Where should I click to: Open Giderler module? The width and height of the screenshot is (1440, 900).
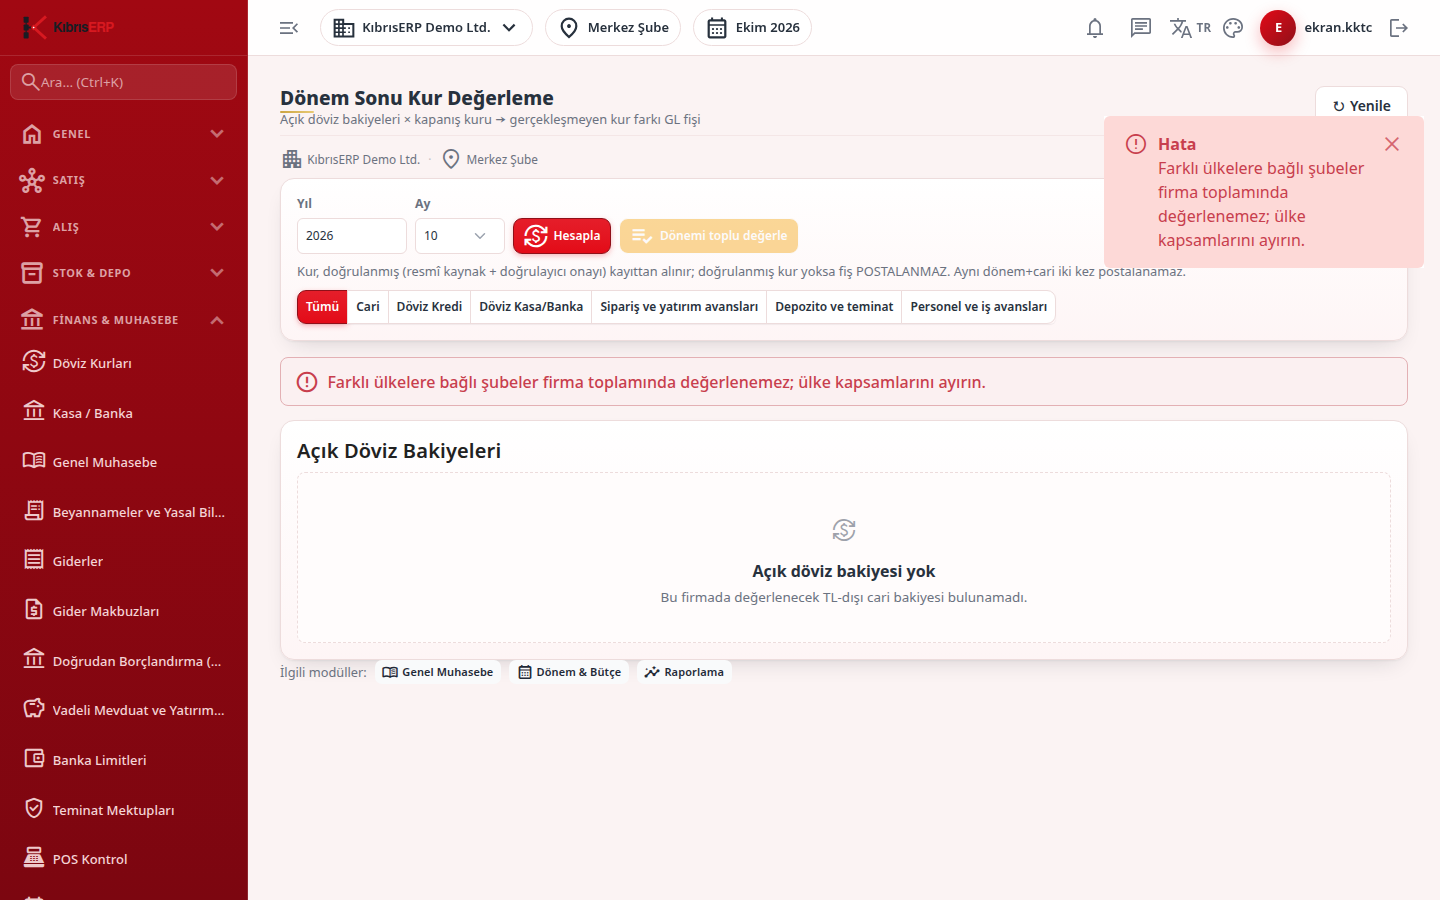coord(124,561)
